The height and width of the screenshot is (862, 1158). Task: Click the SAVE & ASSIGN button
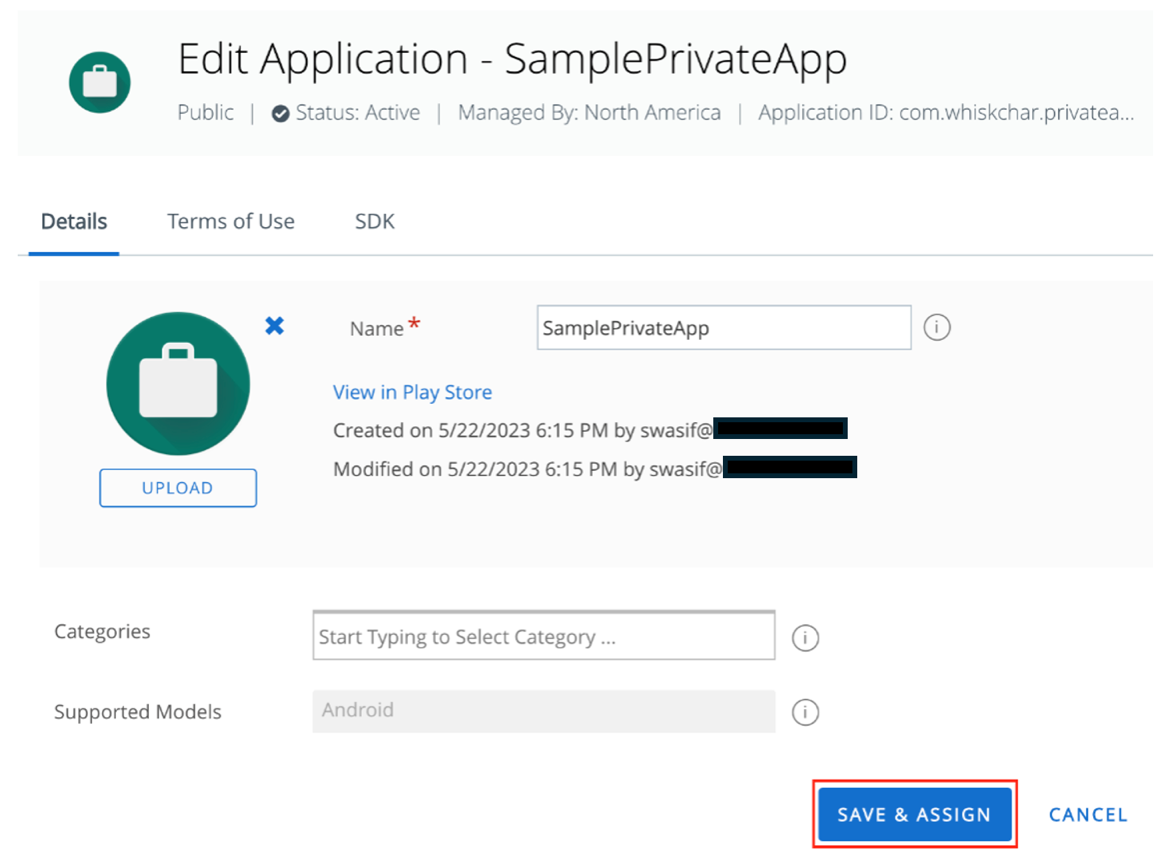(x=914, y=814)
